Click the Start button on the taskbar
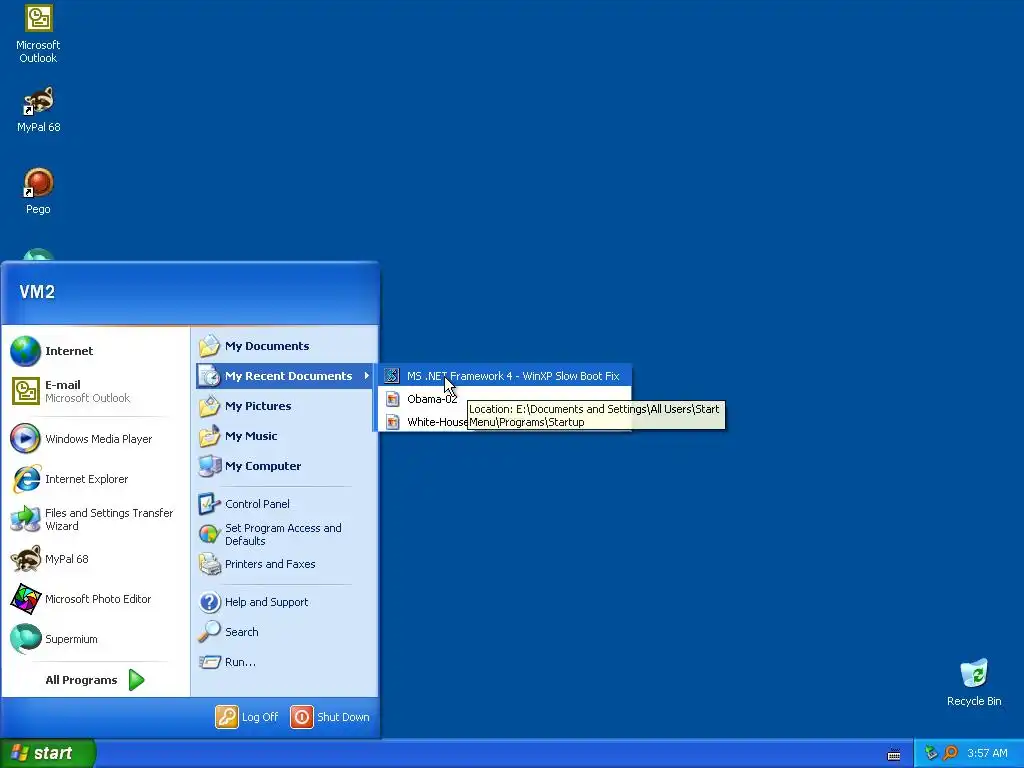This screenshot has width=1024, height=768. point(48,753)
